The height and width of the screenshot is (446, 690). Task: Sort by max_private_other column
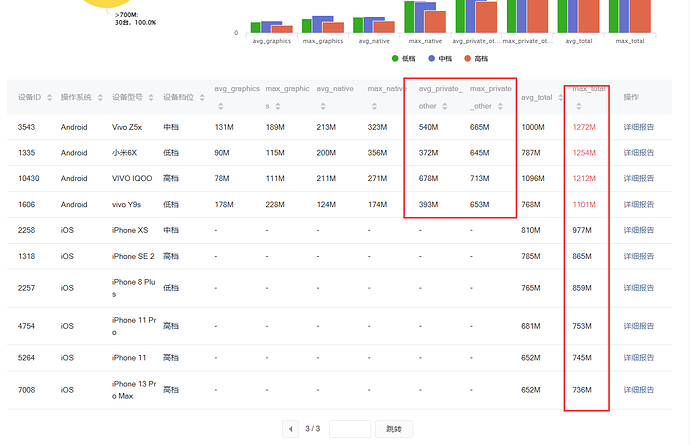point(500,106)
